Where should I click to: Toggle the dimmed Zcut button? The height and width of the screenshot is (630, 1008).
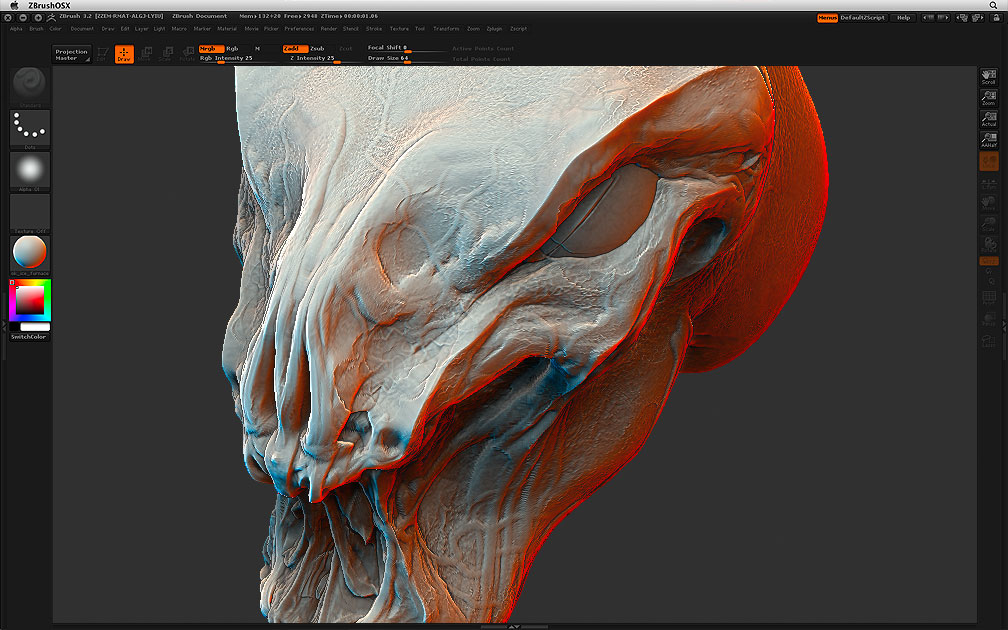tap(346, 49)
